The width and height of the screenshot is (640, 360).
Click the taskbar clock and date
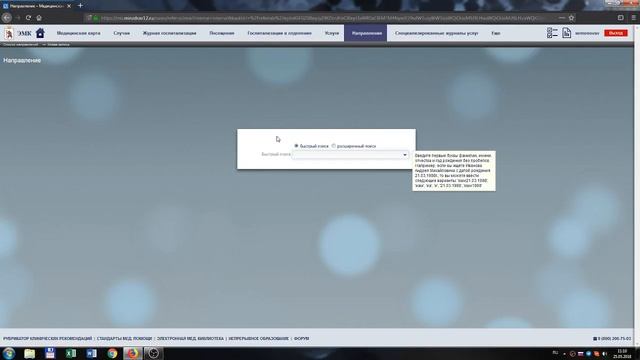[622, 353]
